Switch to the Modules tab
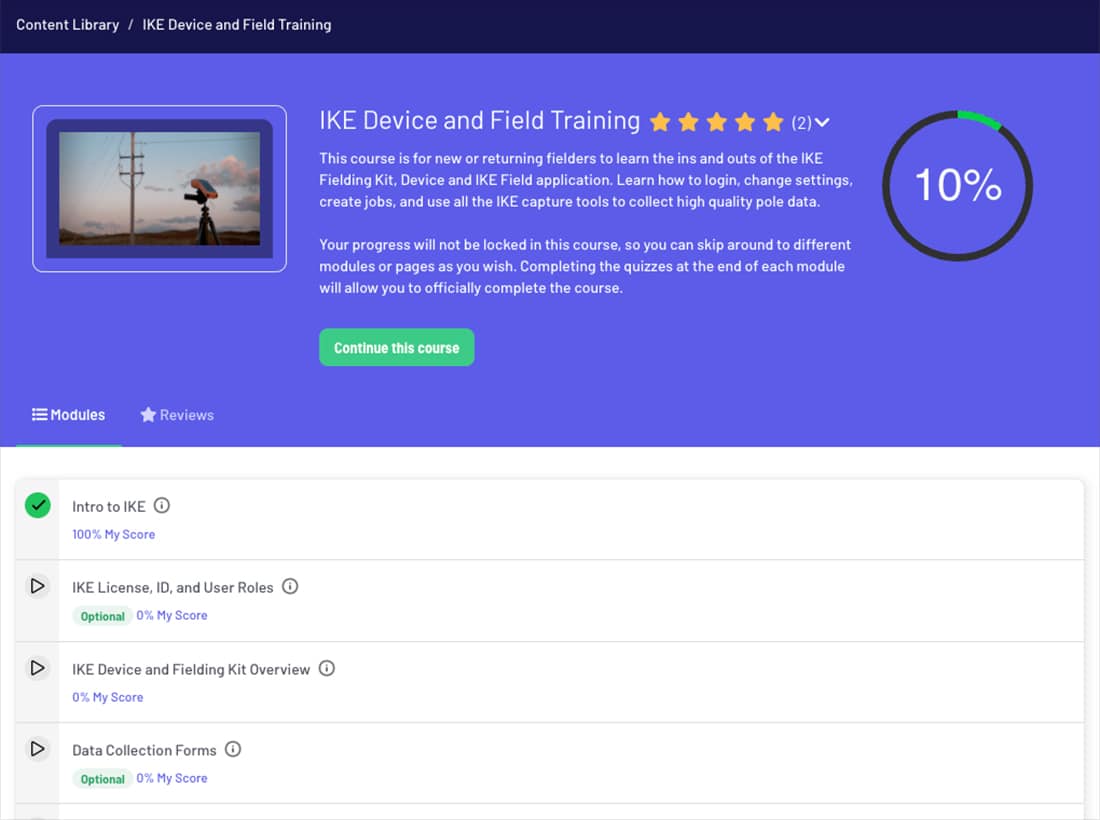 pos(69,415)
